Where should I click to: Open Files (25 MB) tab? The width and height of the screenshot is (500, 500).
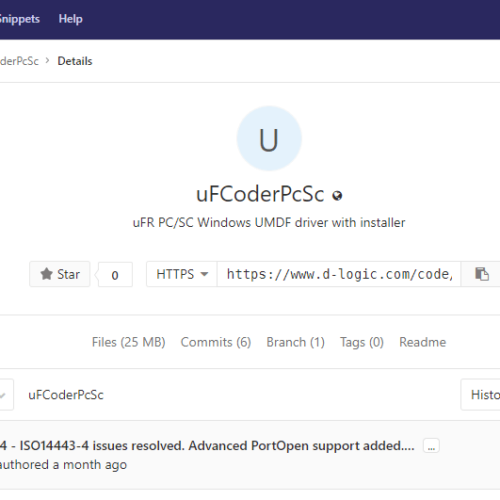coord(129,342)
